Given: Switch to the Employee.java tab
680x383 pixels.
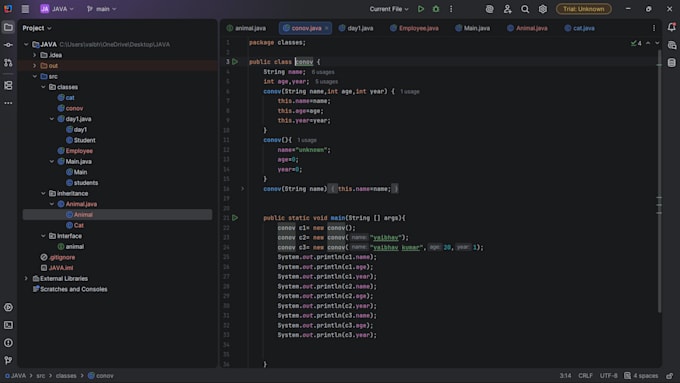Looking at the screenshot, I should pyautogui.click(x=414, y=28).
